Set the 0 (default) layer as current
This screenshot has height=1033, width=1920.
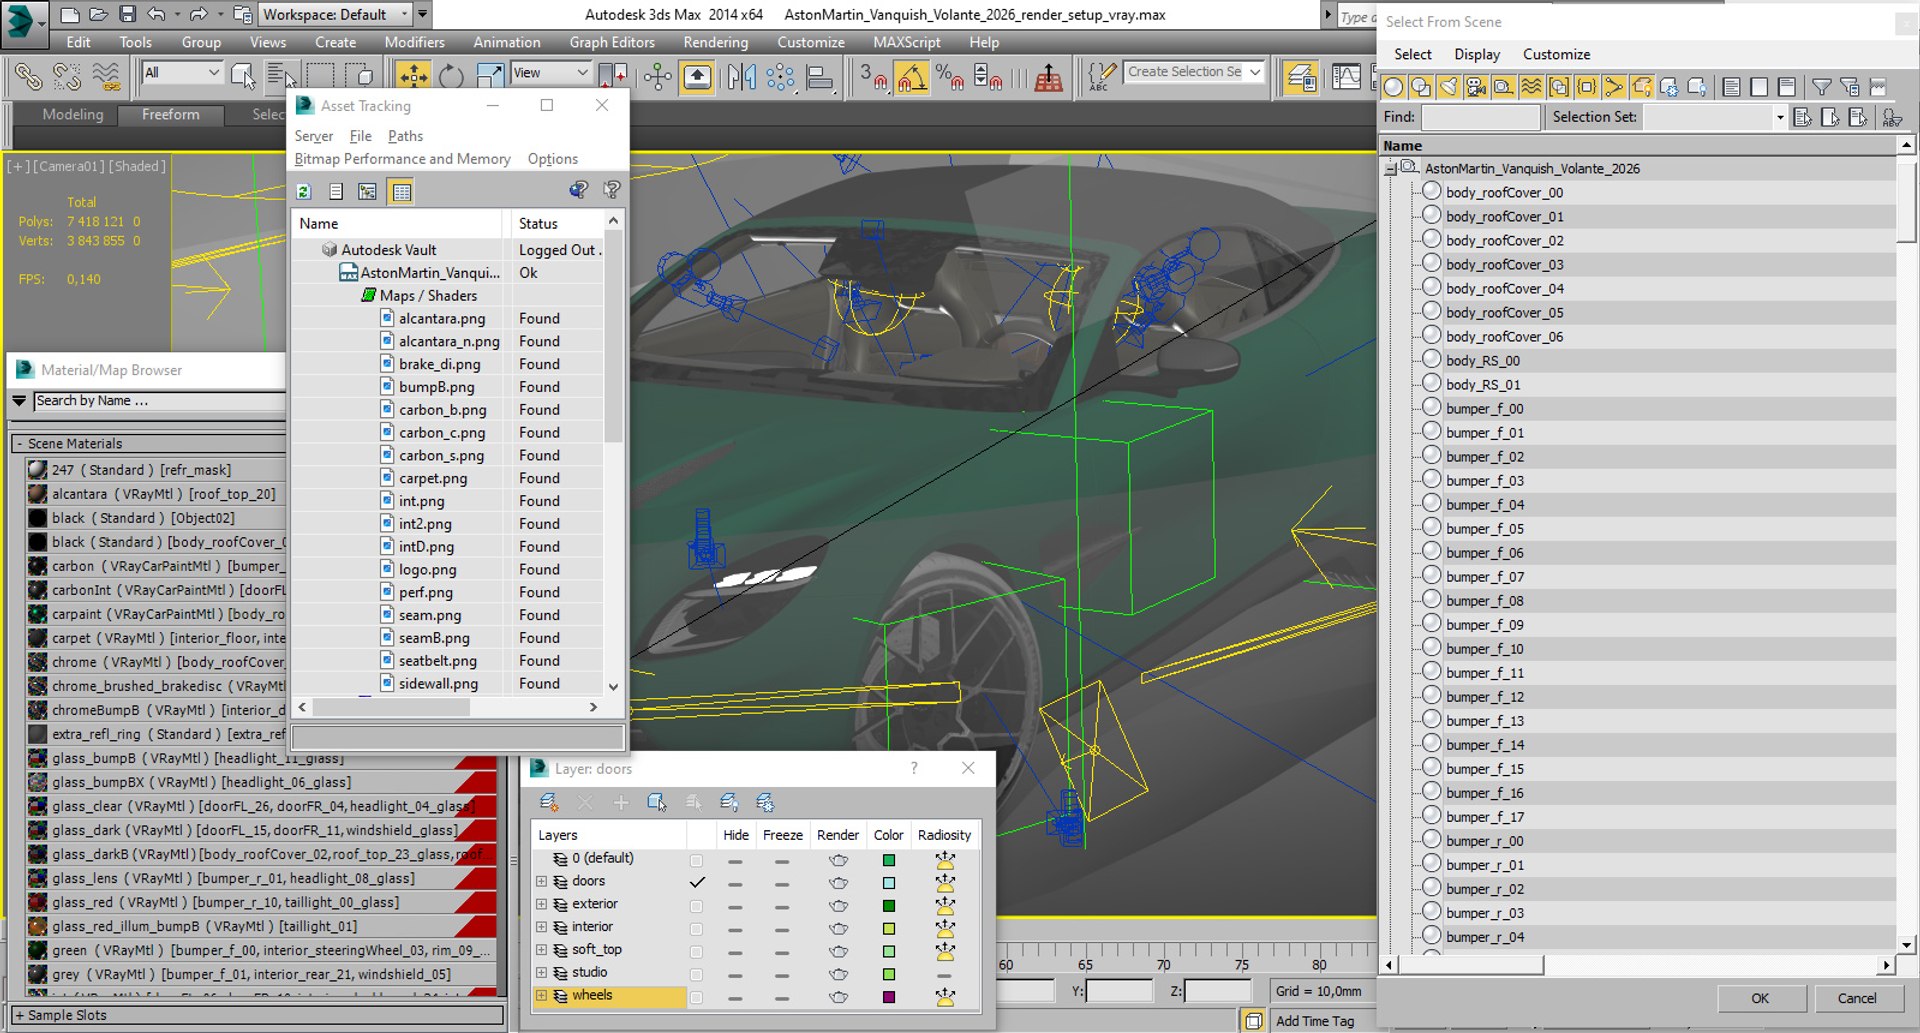[x=697, y=860]
